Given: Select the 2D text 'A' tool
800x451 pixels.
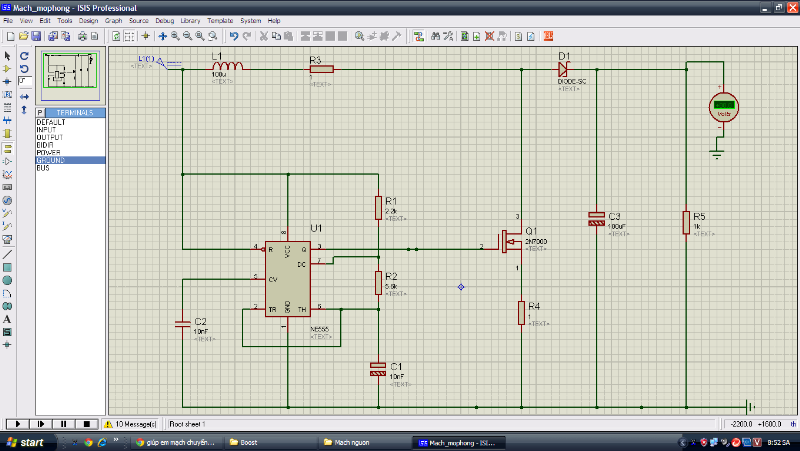Looking at the screenshot, I should click(8, 319).
